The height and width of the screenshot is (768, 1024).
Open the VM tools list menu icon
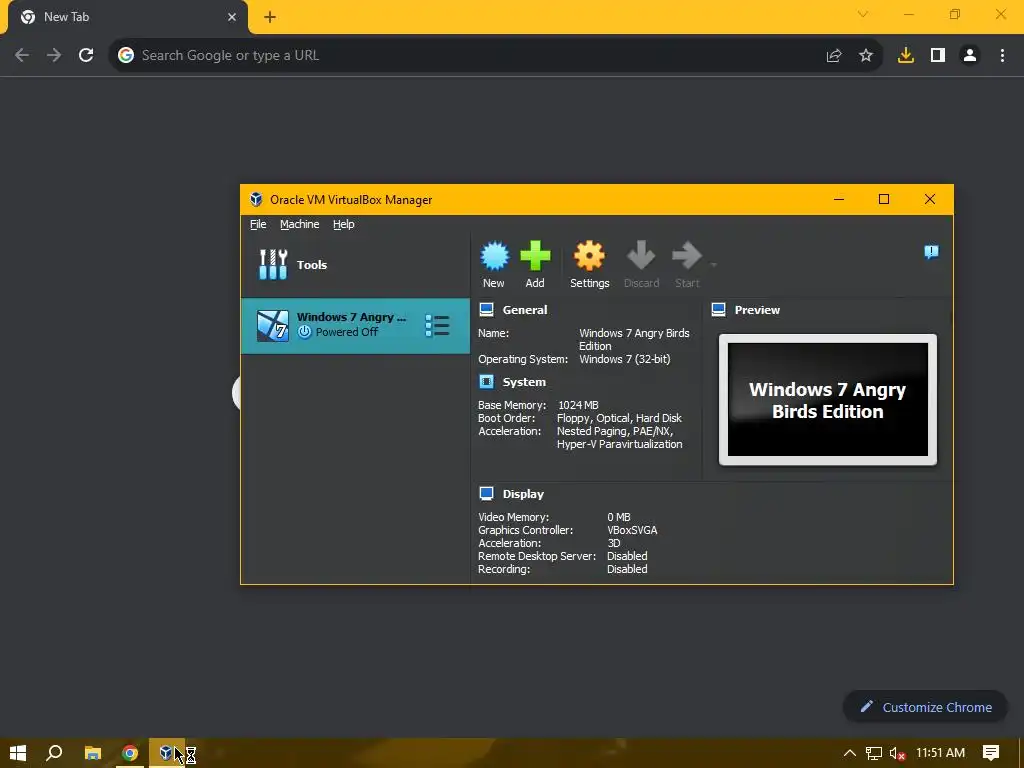pyautogui.click(x=437, y=325)
